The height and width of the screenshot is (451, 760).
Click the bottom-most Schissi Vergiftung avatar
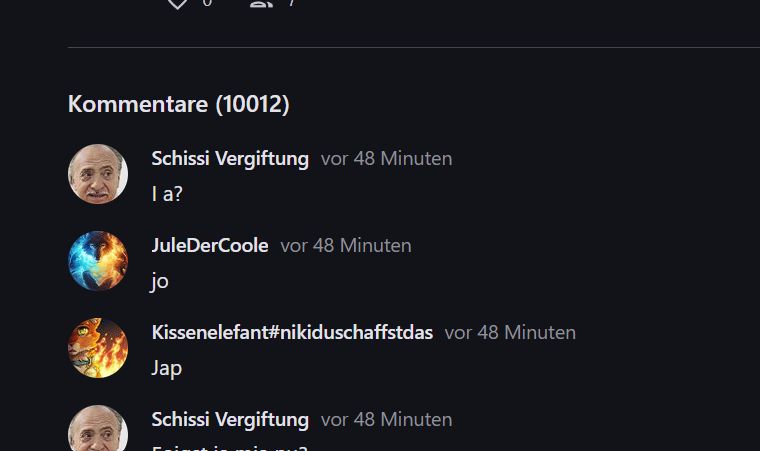click(x=98, y=430)
